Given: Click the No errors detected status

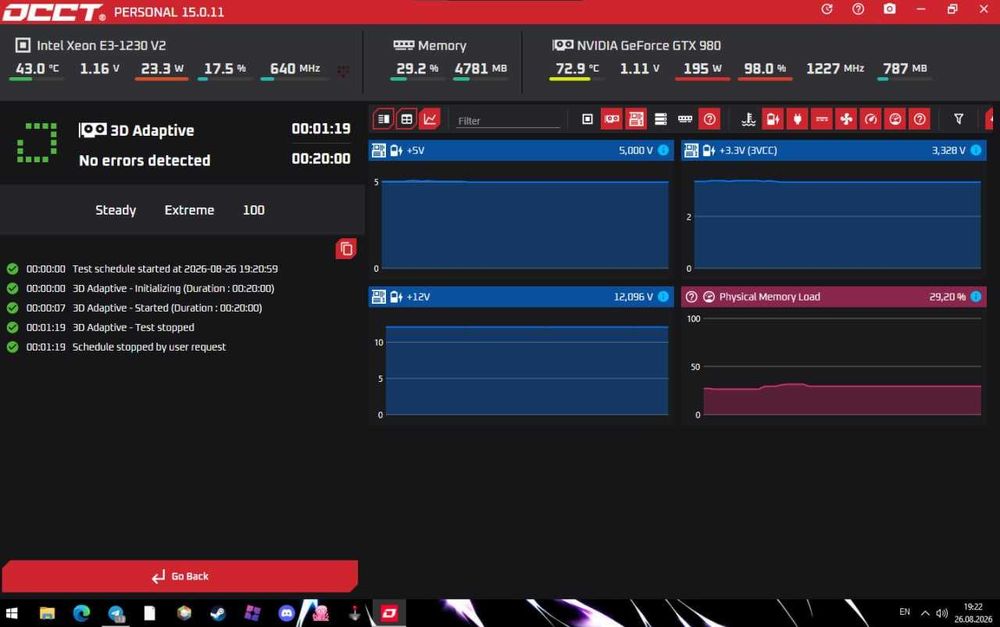Looking at the screenshot, I should (144, 160).
